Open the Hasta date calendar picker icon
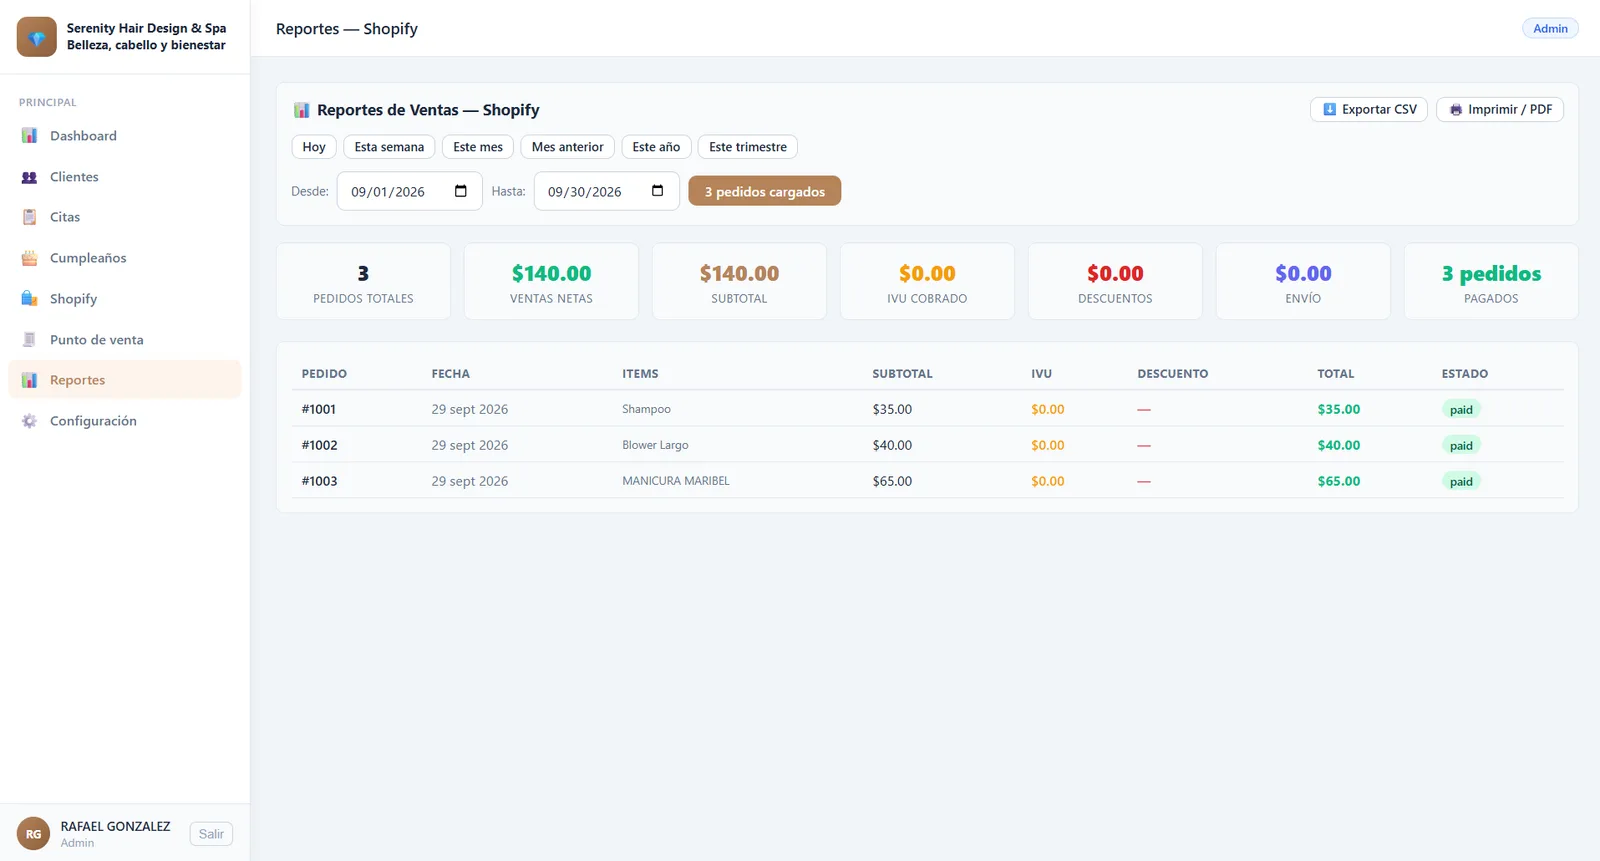 point(658,191)
